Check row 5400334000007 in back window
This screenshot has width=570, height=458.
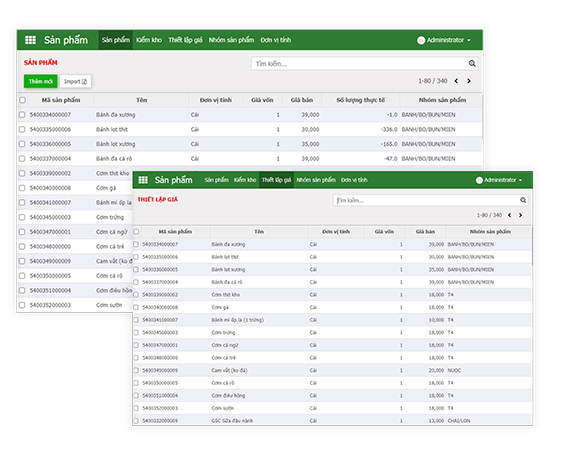coord(22,115)
